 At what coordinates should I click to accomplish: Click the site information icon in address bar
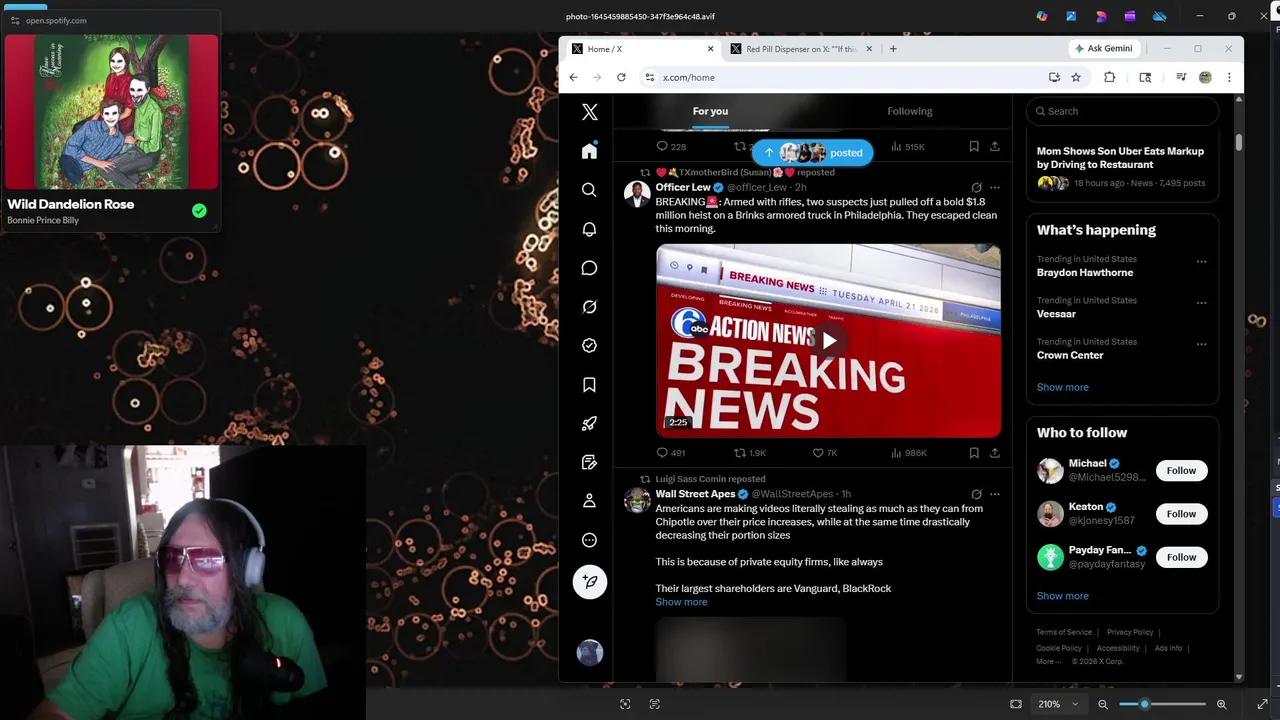(x=650, y=77)
